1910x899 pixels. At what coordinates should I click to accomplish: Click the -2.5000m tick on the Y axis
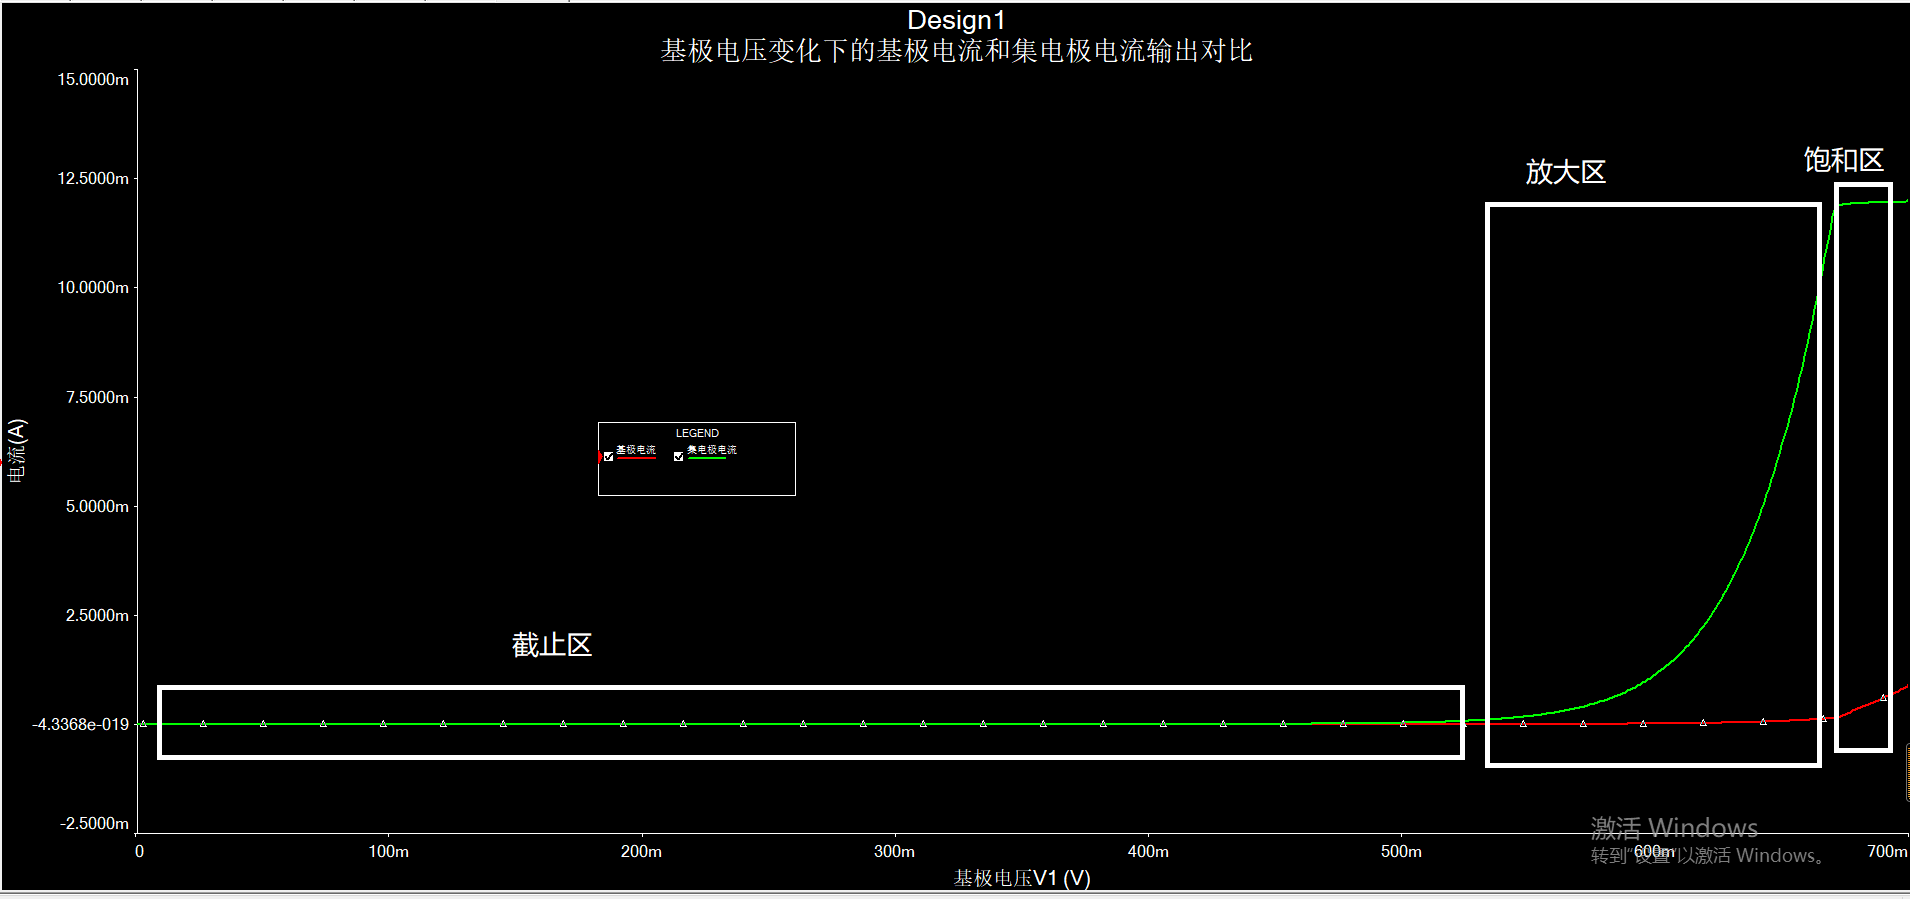tap(95, 823)
